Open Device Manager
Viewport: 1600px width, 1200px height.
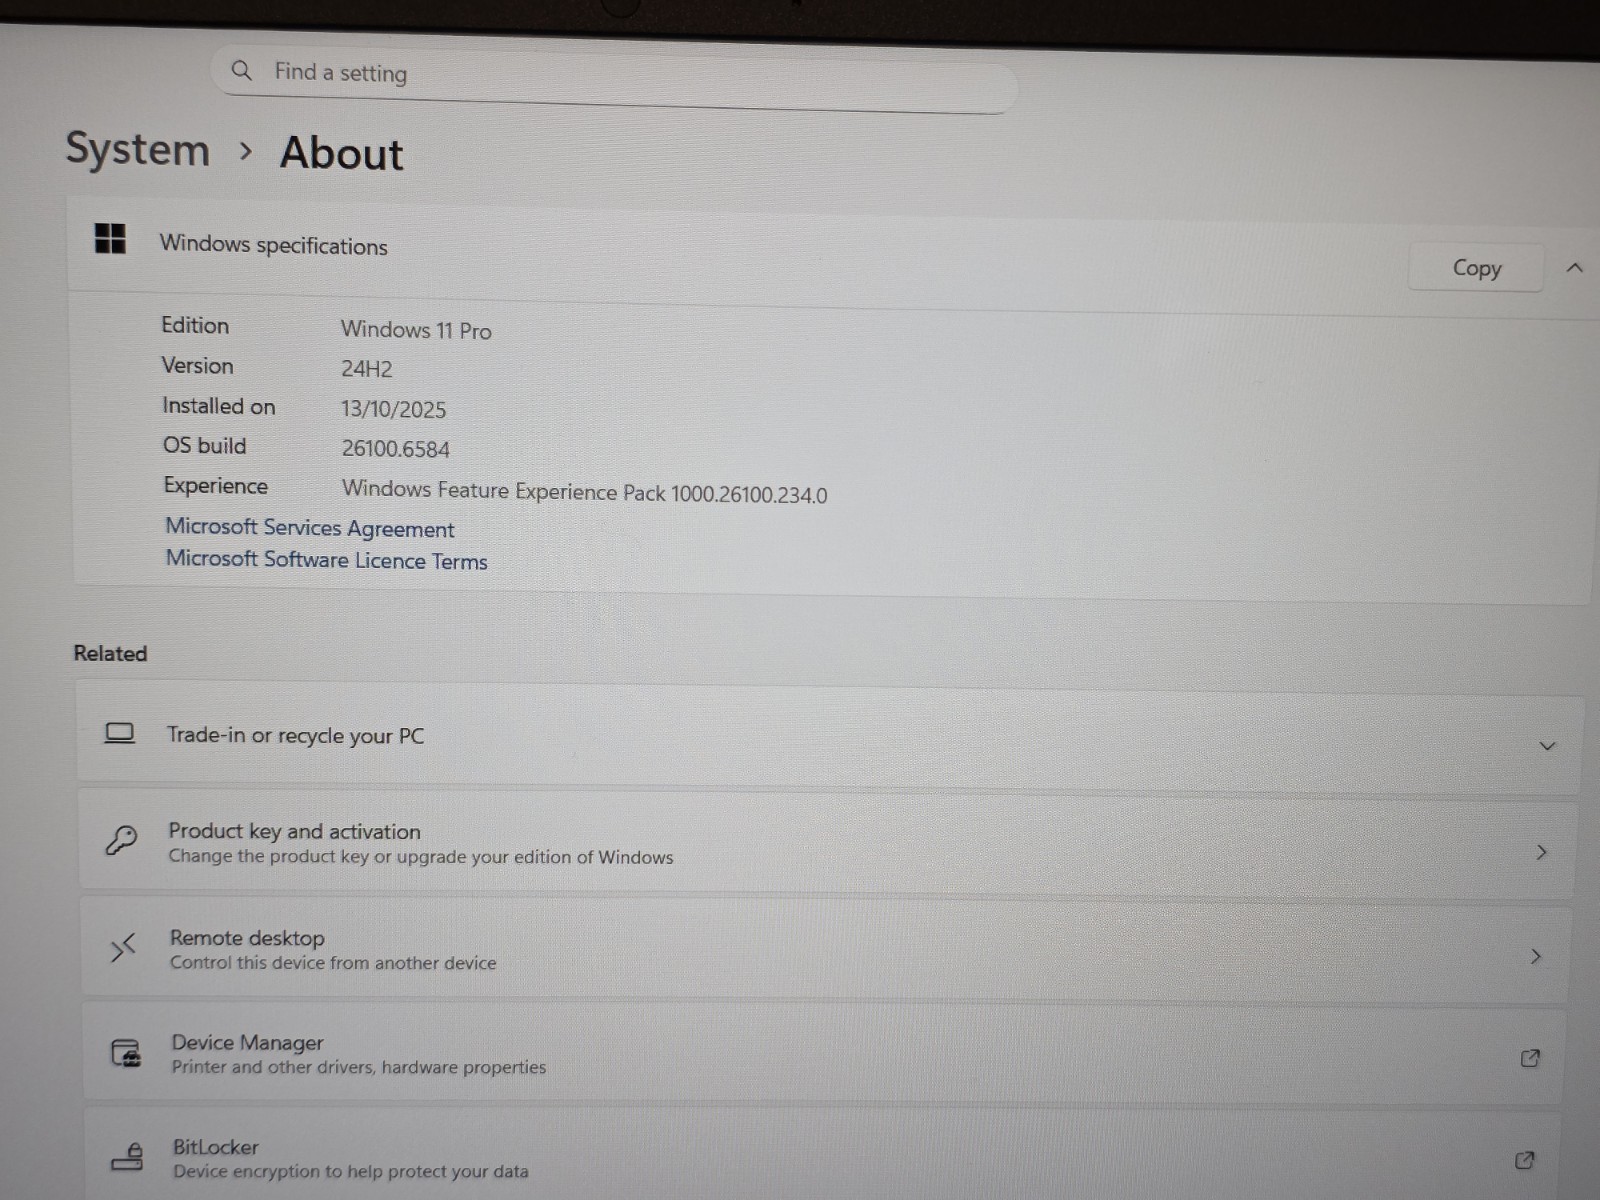824,1055
